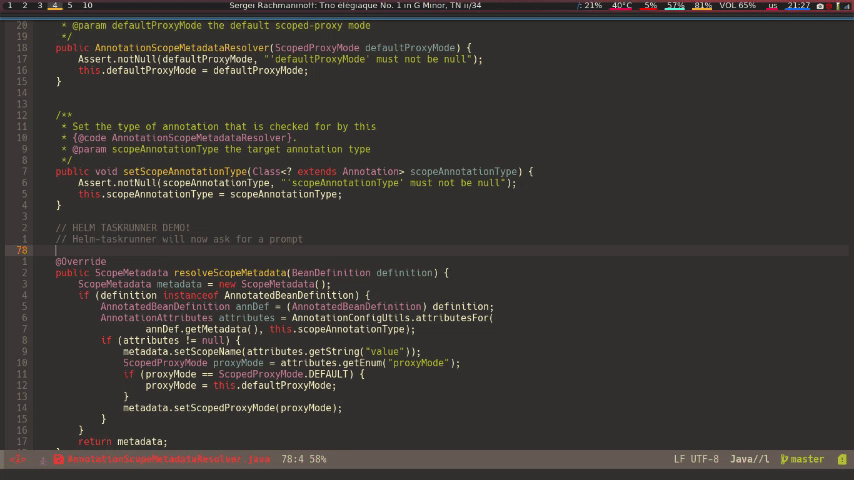The height and width of the screenshot is (480, 854).
Task: Click the HELM TASKRUNNER DEMO! comment
Action: pyautogui.click(x=123, y=228)
